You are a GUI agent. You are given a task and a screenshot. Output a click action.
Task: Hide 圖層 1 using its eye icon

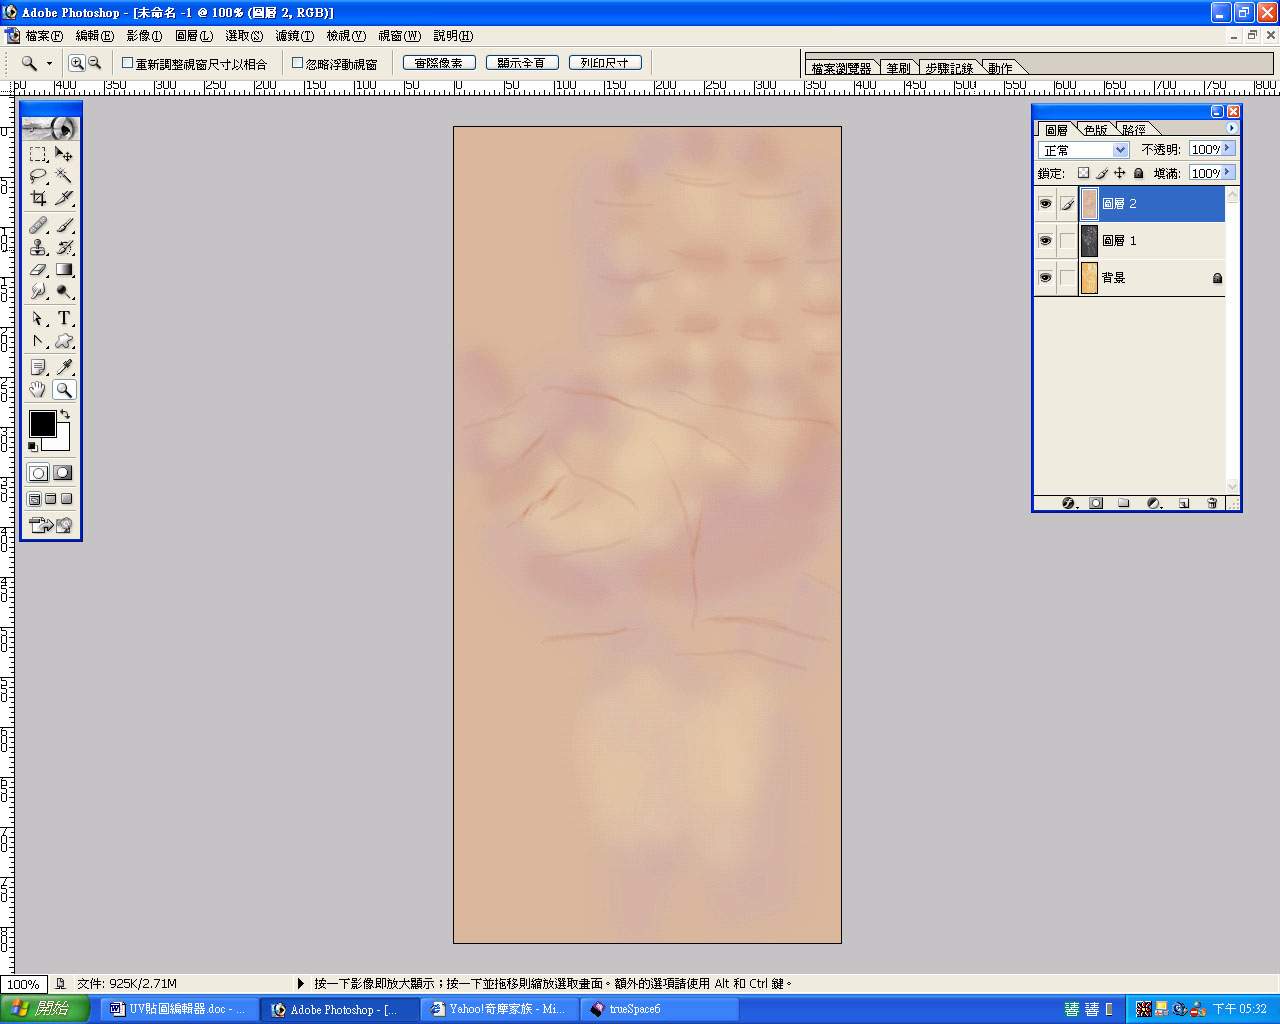[x=1045, y=241]
